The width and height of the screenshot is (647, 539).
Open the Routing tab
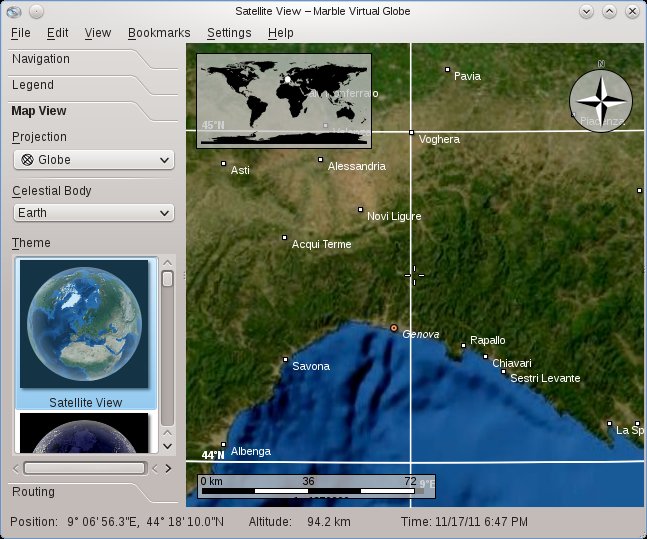(x=33, y=492)
